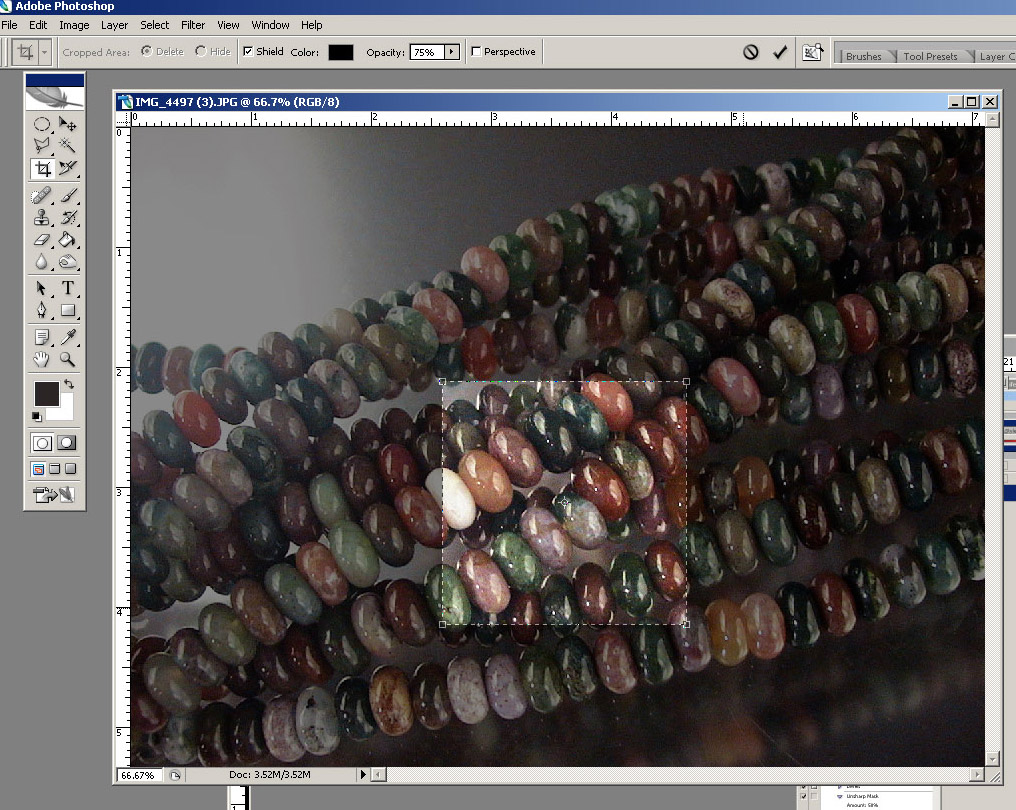Switch to Full Screen mode
Viewport: 1016px width, 810px height.
pyautogui.click(x=71, y=469)
